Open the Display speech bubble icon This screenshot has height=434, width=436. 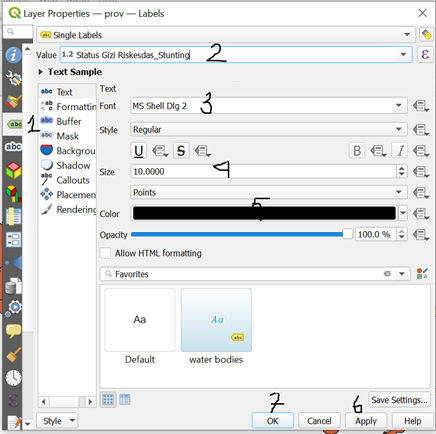pyautogui.click(x=13, y=332)
